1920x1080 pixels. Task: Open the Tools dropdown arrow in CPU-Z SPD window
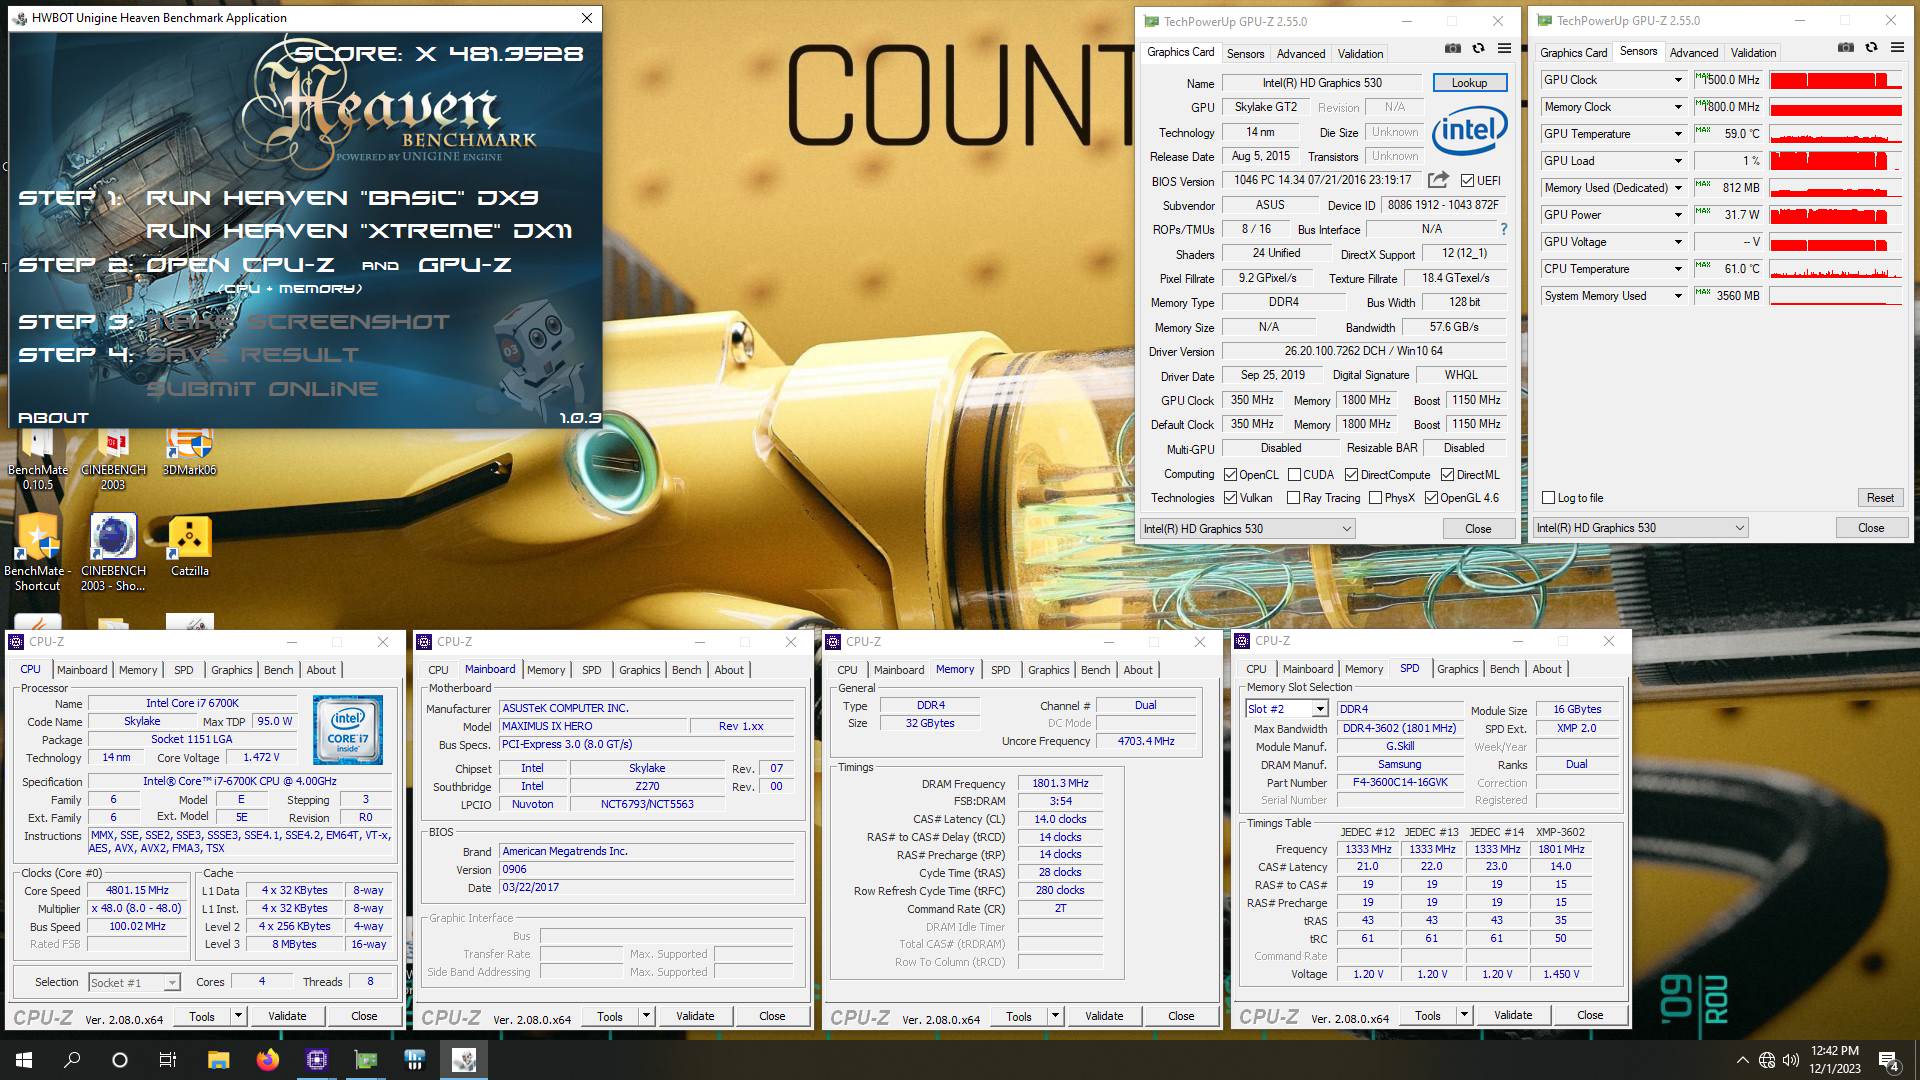pyautogui.click(x=1464, y=1015)
